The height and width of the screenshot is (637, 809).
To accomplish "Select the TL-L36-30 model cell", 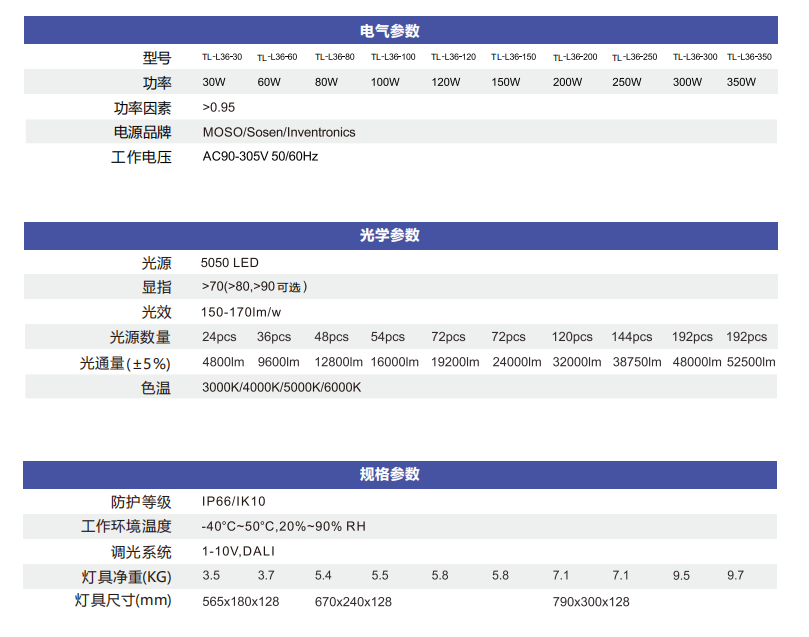I will 222,58.
